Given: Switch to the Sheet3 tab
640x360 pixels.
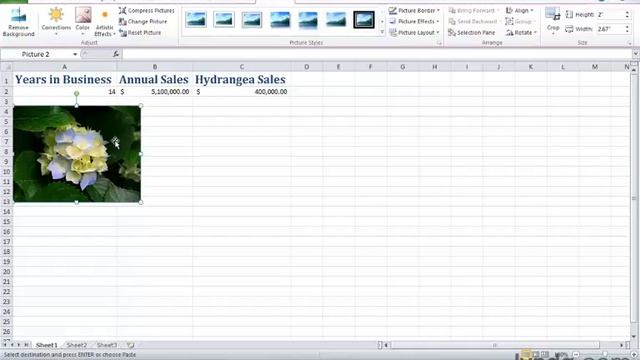Looking at the screenshot, I should tap(107, 345).
